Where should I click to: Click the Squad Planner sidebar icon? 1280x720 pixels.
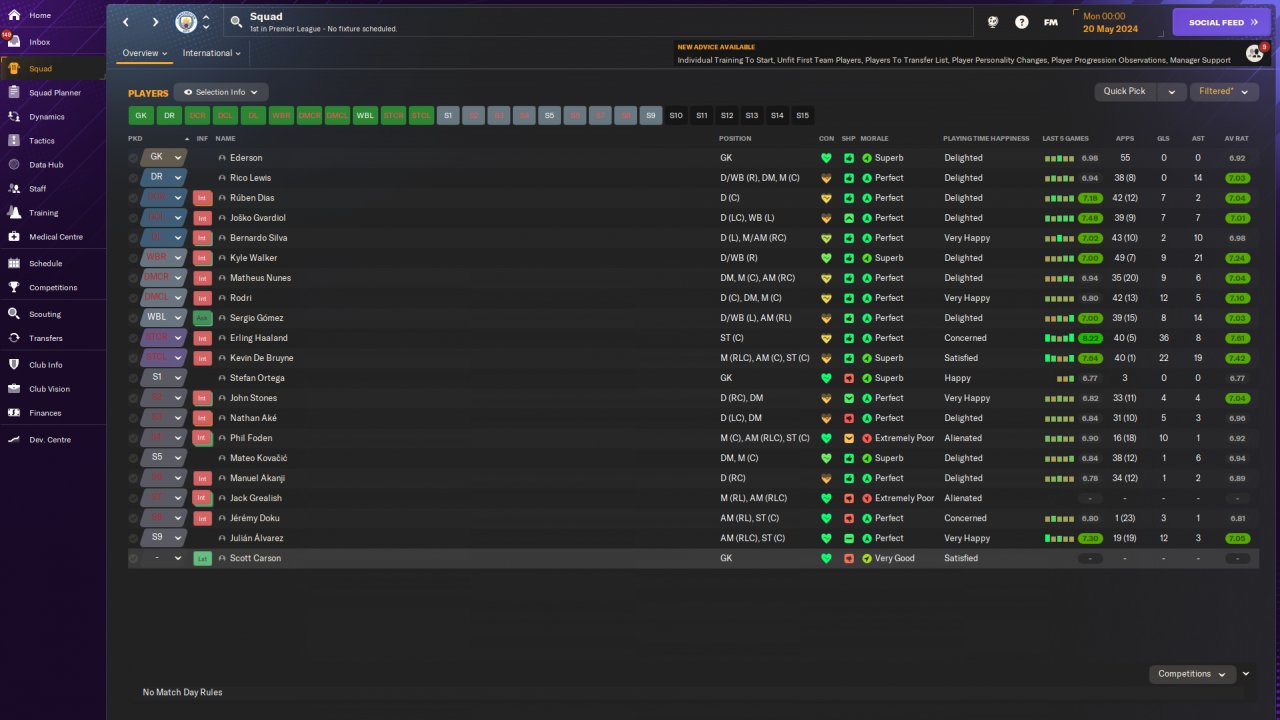(14, 93)
